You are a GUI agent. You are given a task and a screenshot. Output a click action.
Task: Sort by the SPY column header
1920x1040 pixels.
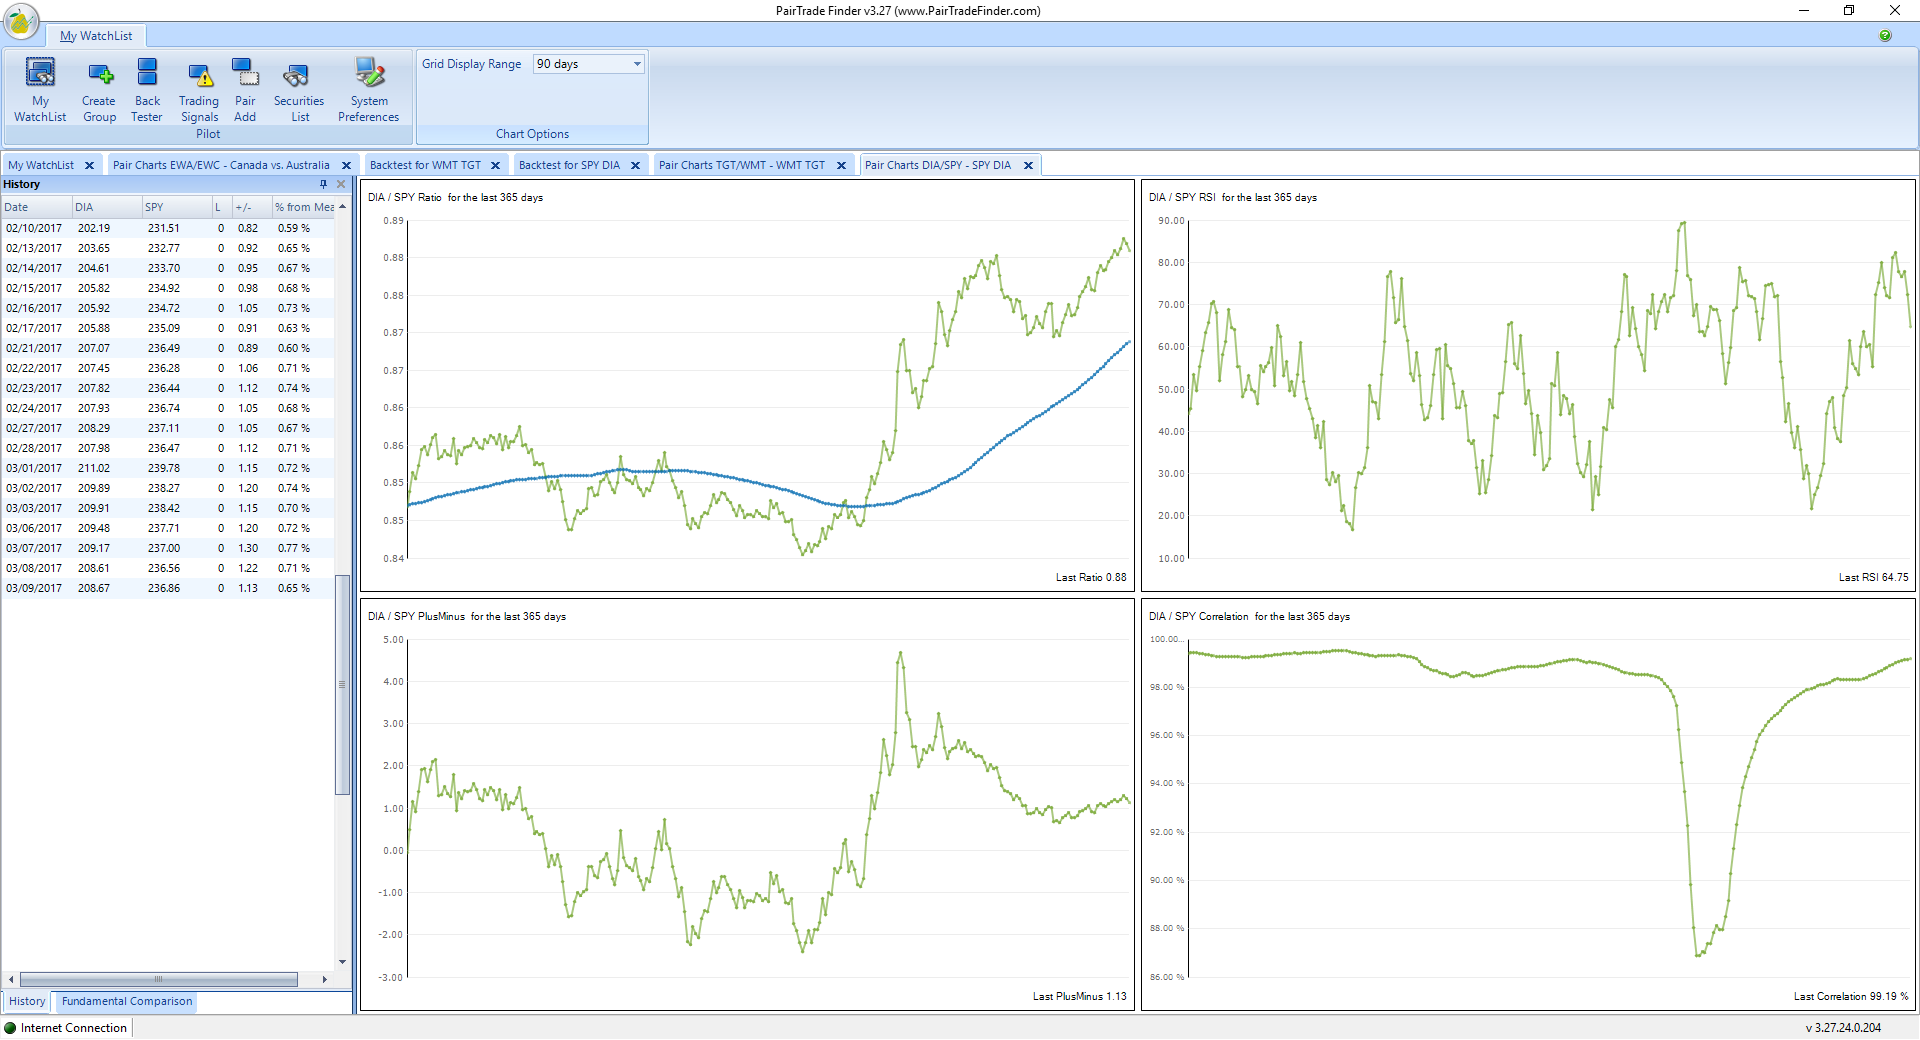click(175, 207)
